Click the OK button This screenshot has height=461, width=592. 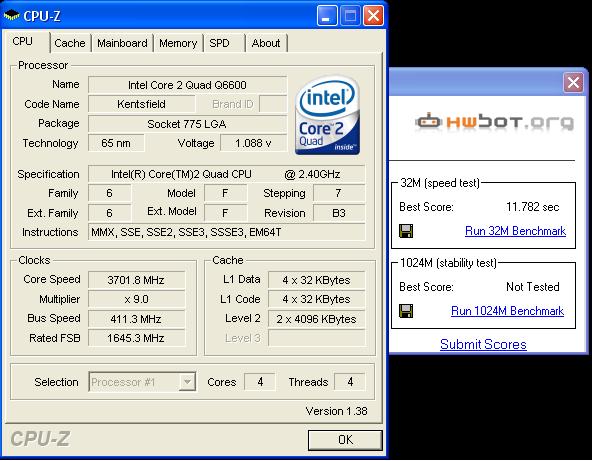(345, 440)
